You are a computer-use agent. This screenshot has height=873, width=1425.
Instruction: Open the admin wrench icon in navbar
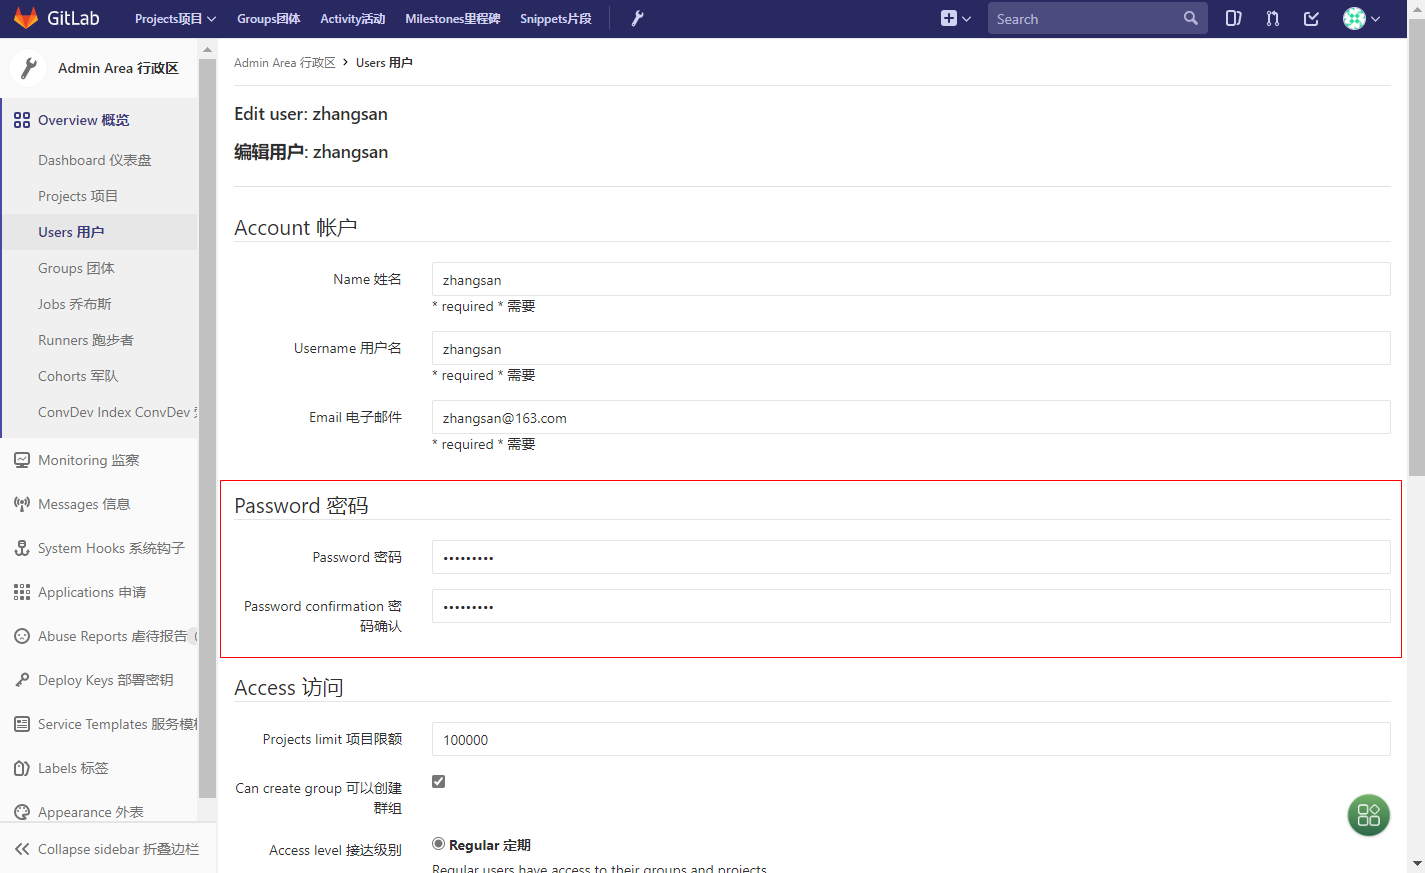(637, 18)
